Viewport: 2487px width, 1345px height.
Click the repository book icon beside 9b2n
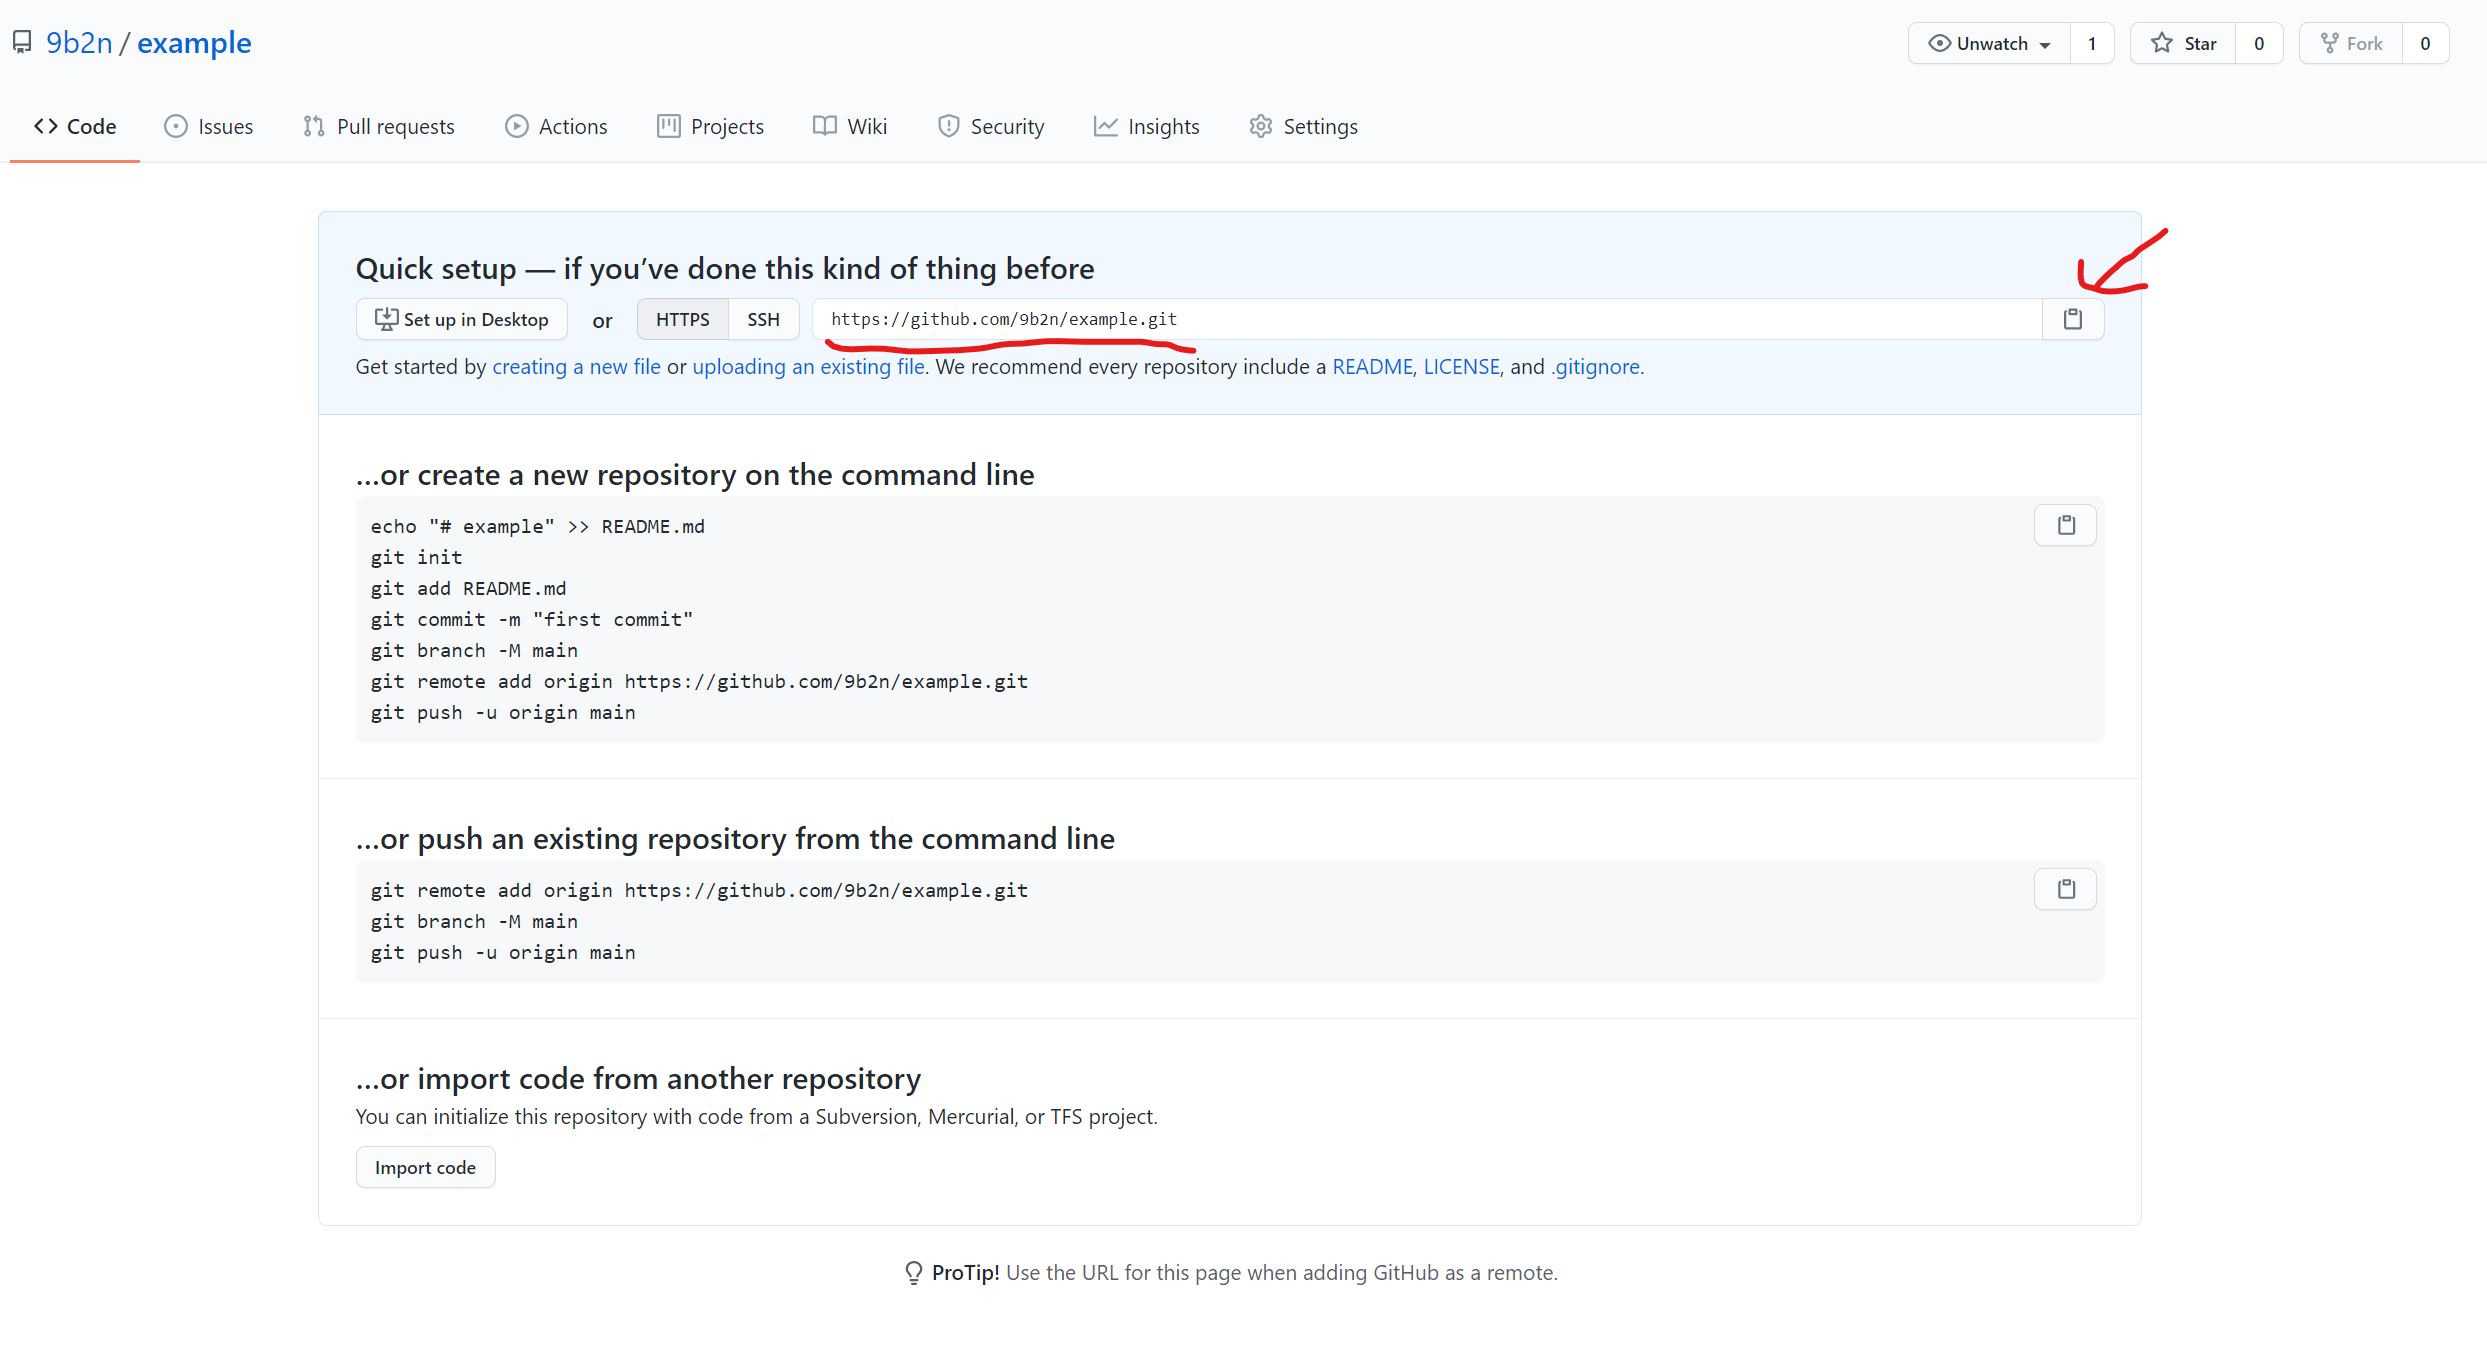pos(22,42)
